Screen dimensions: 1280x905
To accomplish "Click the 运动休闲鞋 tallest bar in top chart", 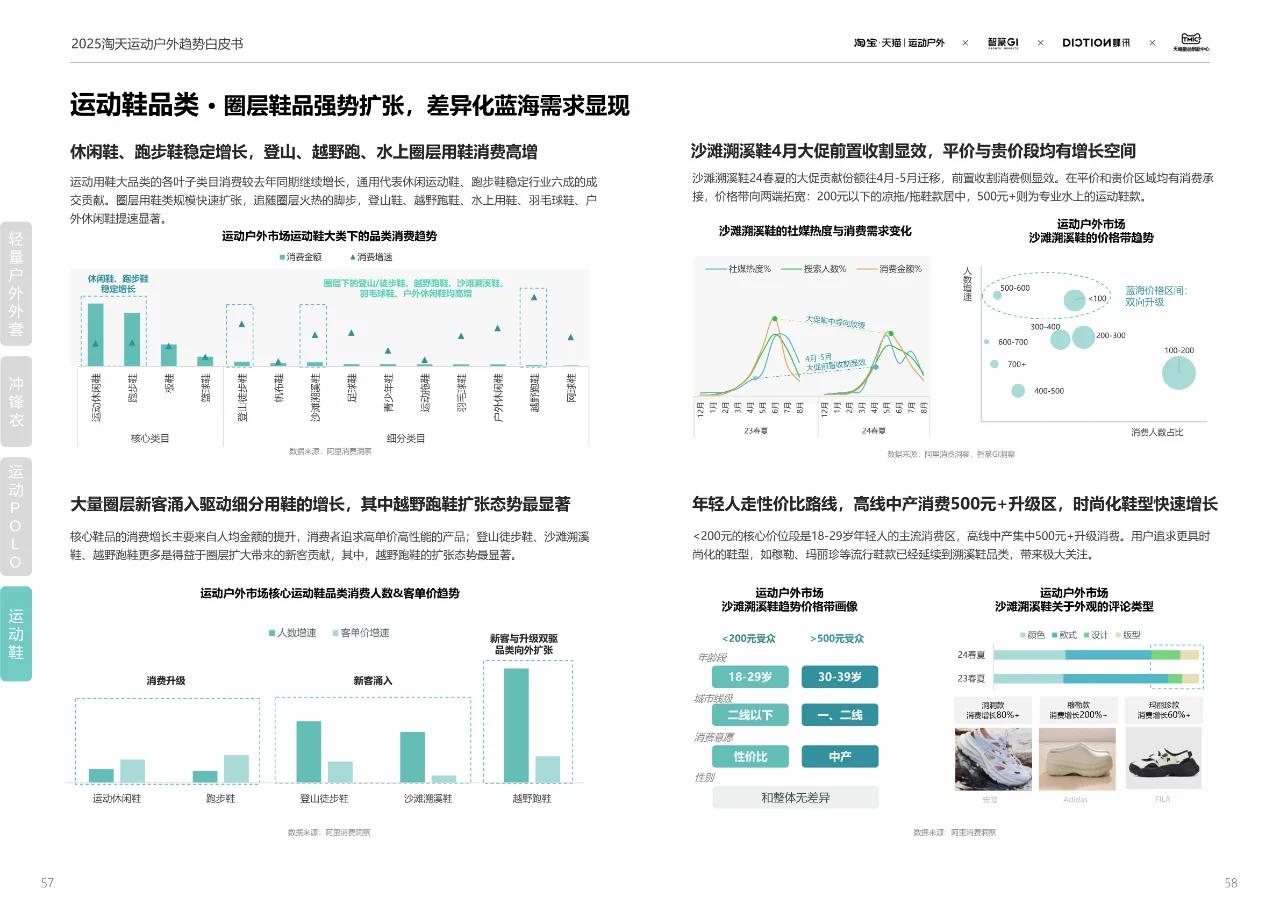I will (96, 334).
